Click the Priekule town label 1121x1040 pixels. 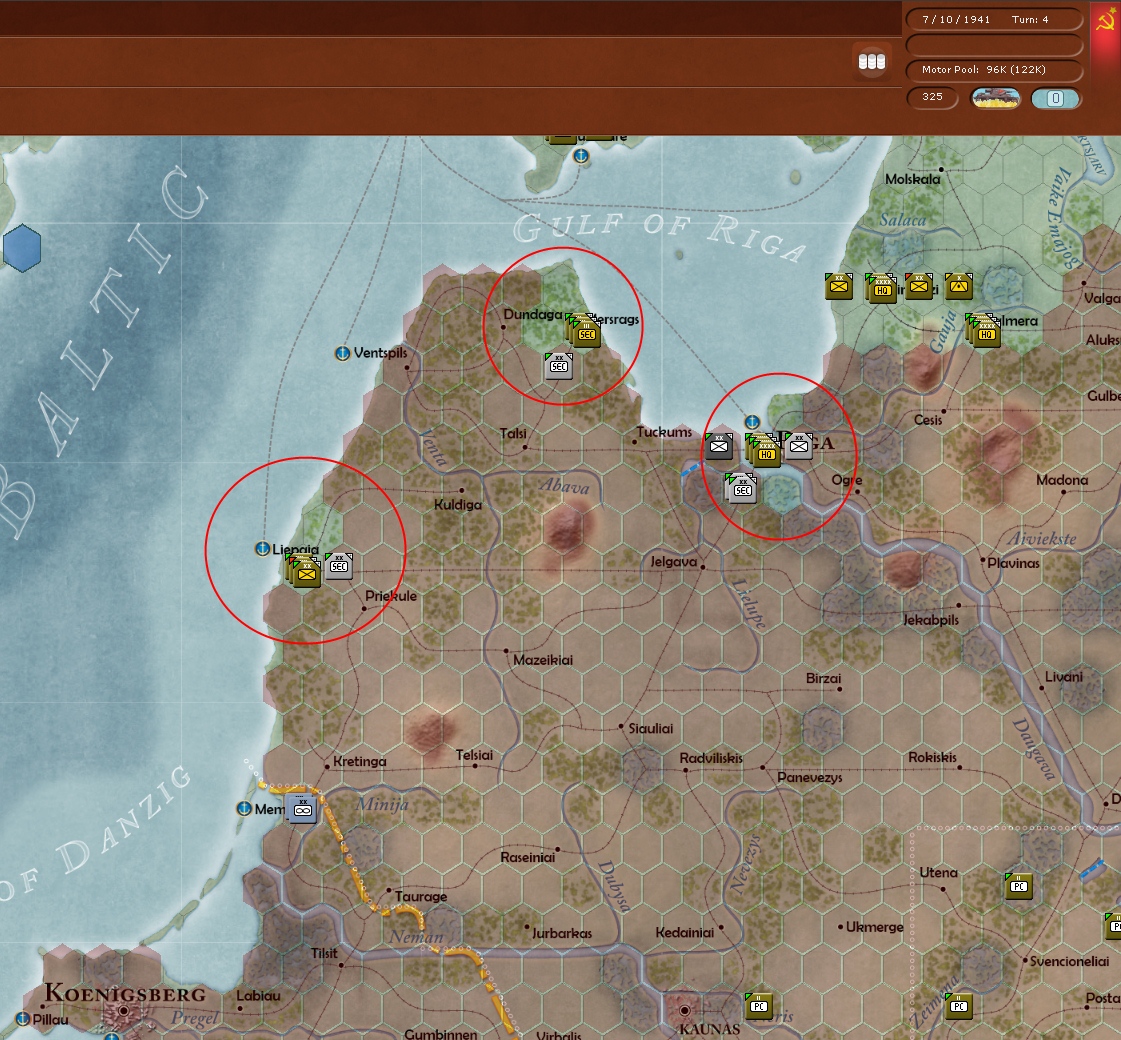pyautogui.click(x=390, y=596)
